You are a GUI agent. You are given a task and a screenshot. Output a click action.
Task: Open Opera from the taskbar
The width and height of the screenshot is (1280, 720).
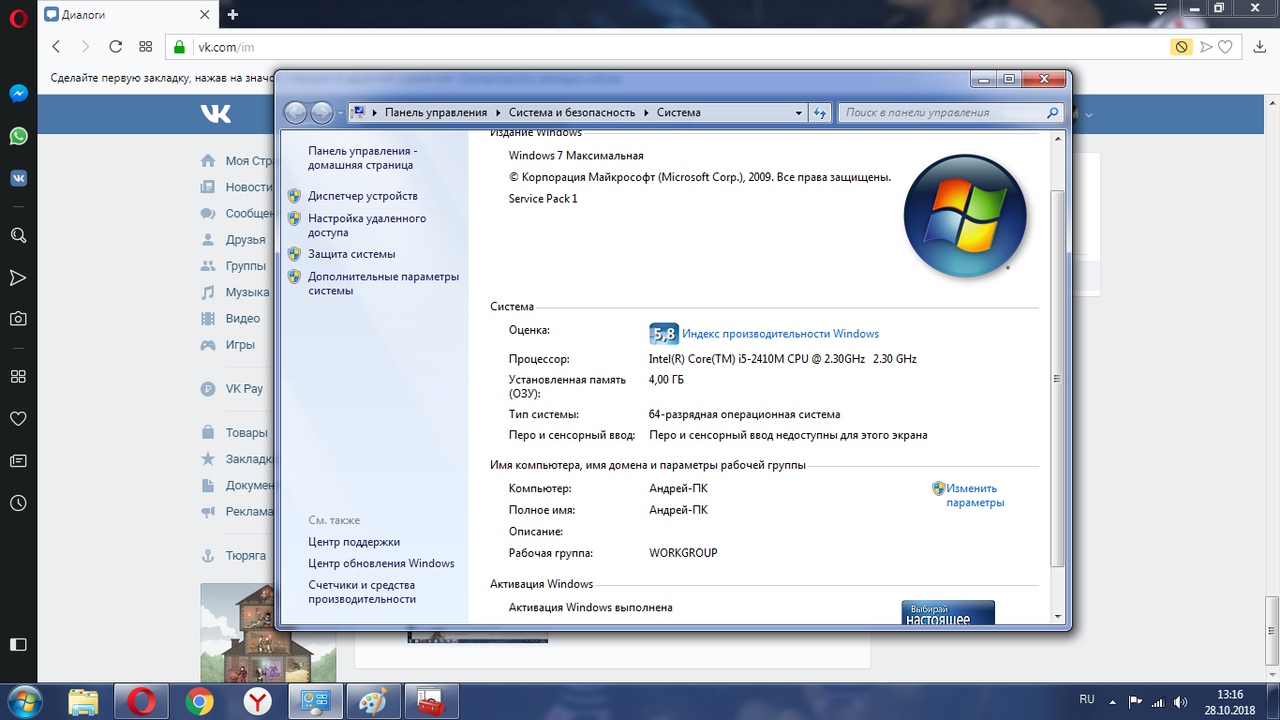[x=141, y=702]
